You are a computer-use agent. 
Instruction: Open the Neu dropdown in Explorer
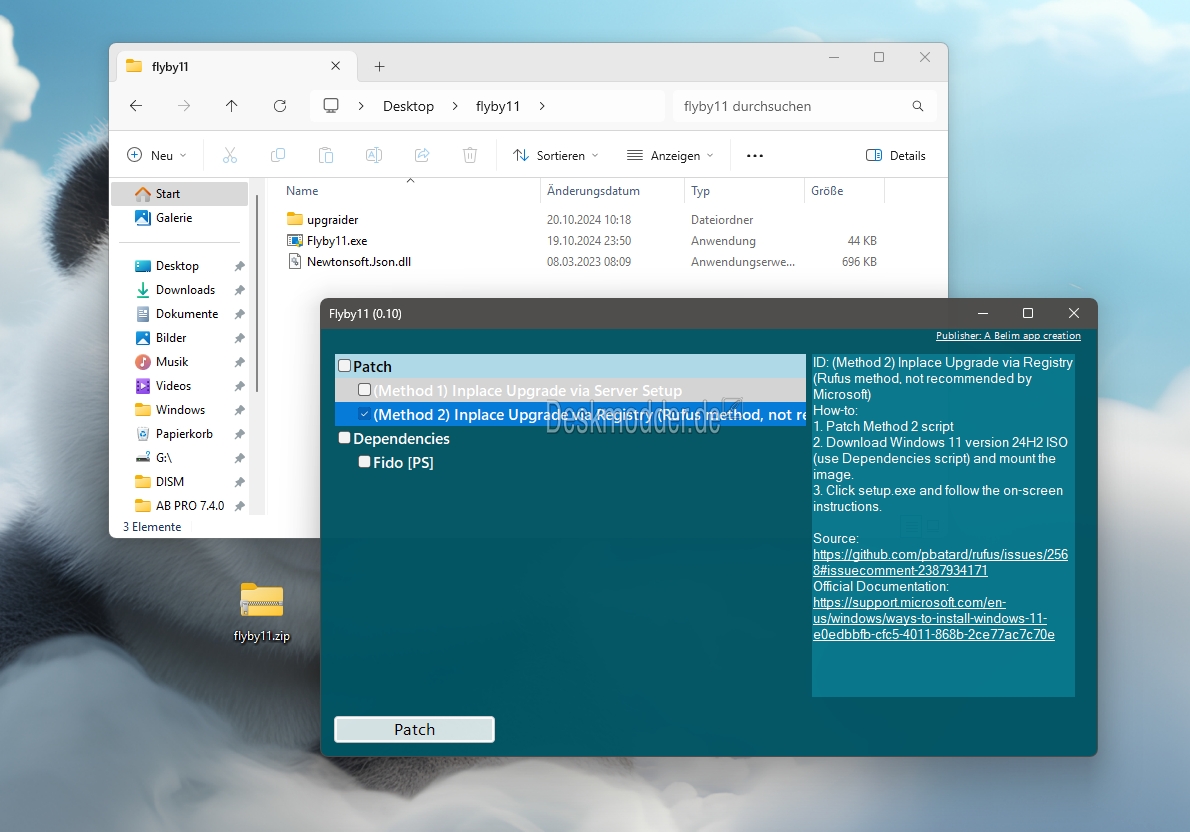(x=156, y=156)
